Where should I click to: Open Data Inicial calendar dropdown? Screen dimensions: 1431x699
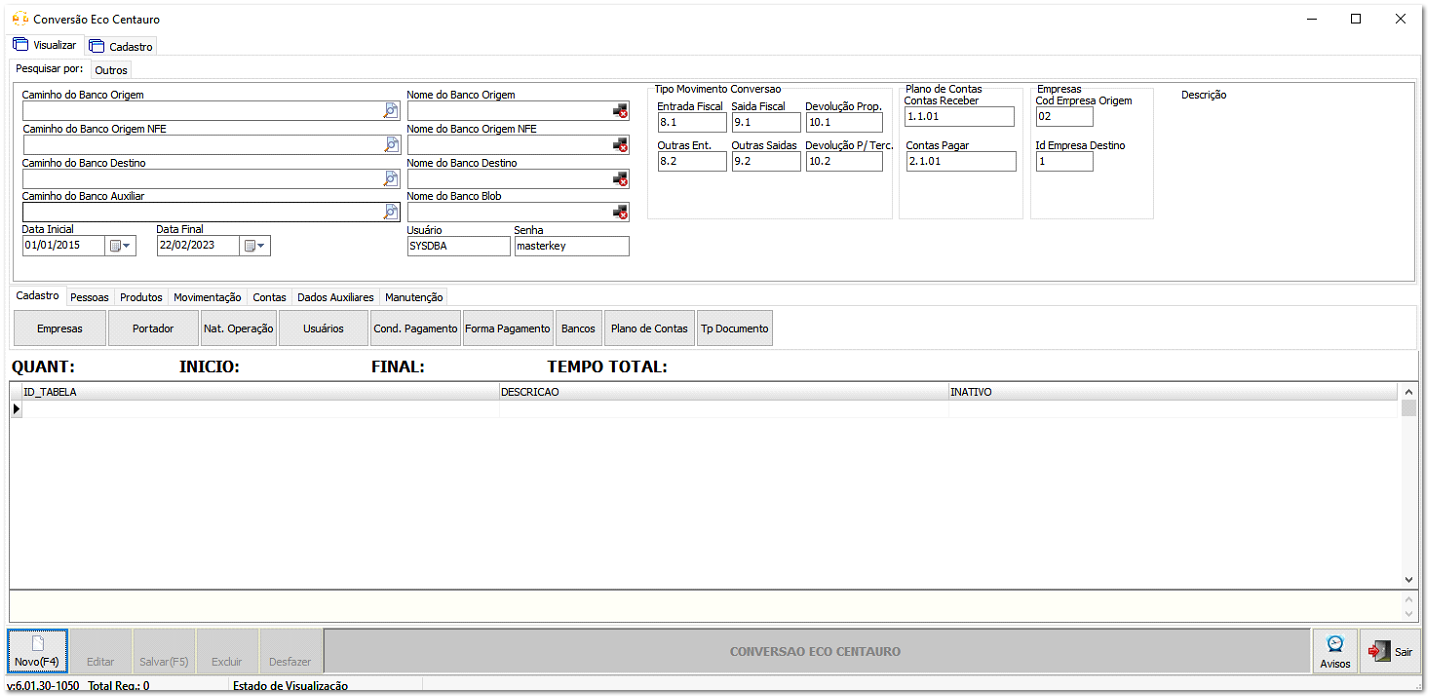pos(120,246)
